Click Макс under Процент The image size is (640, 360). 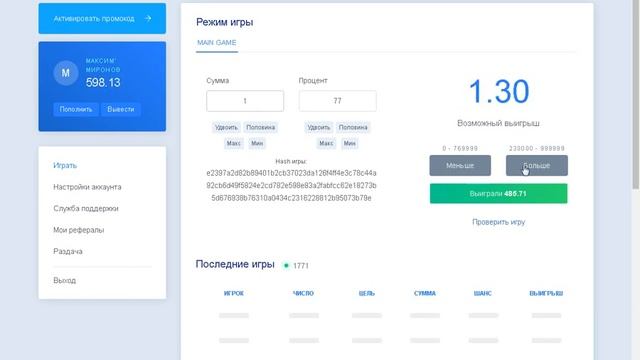click(326, 143)
